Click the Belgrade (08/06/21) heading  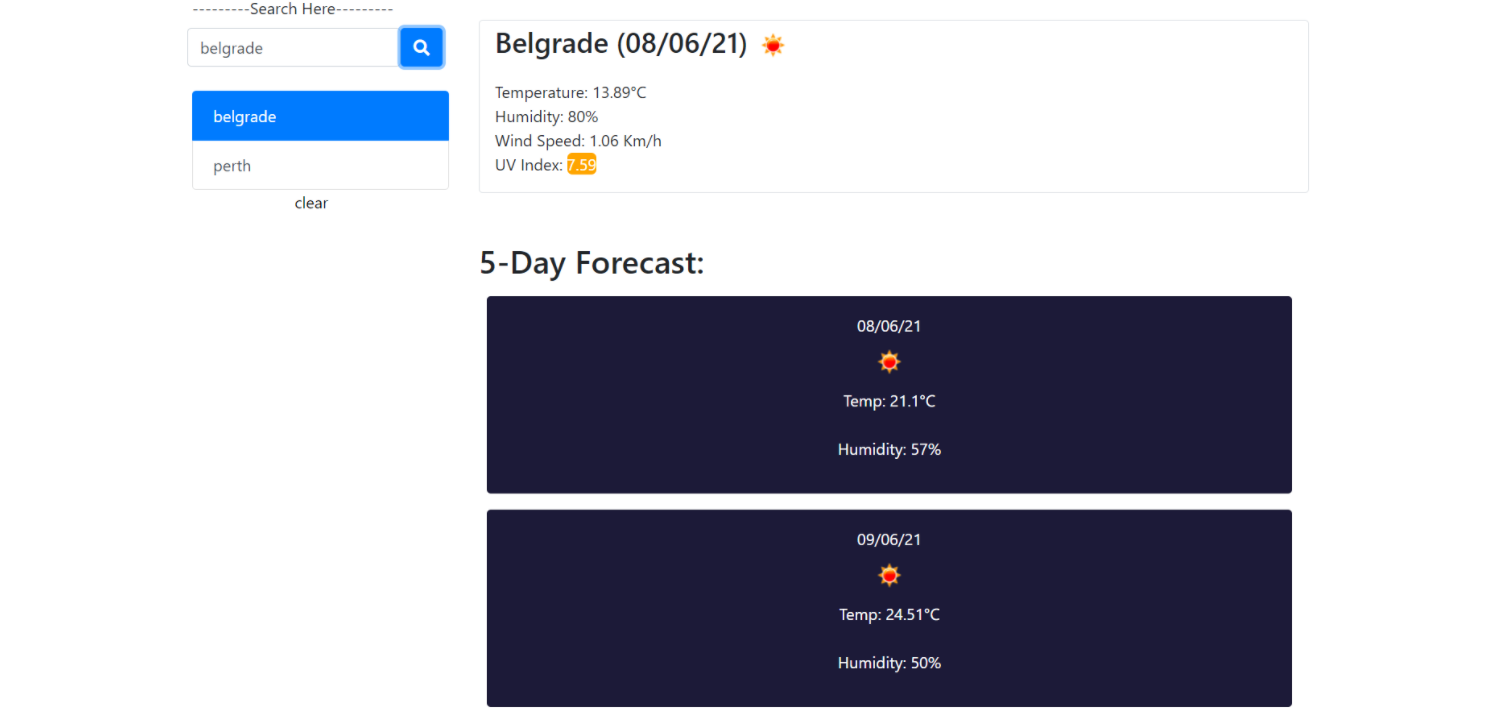point(620,43)
